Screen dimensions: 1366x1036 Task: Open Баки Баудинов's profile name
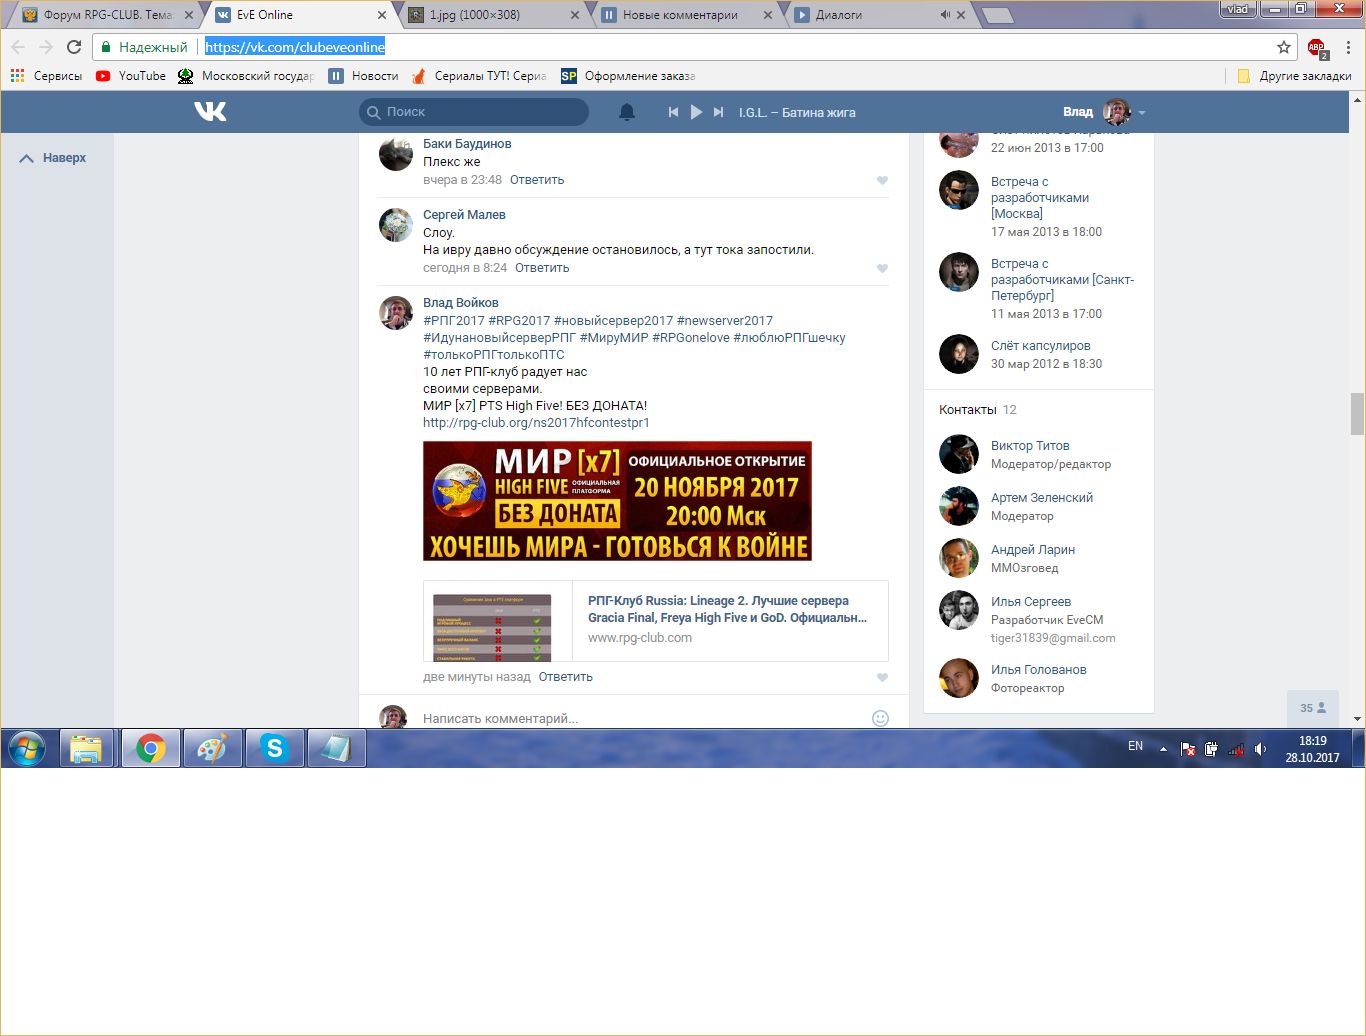point(467,144)
